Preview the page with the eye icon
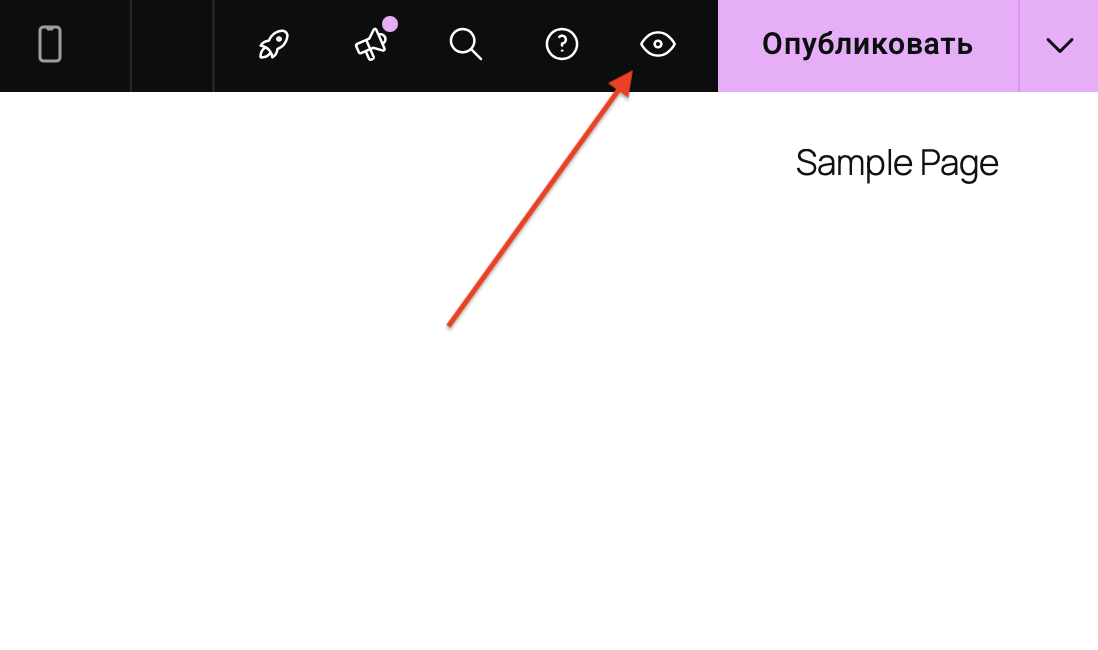 (658, 44)
